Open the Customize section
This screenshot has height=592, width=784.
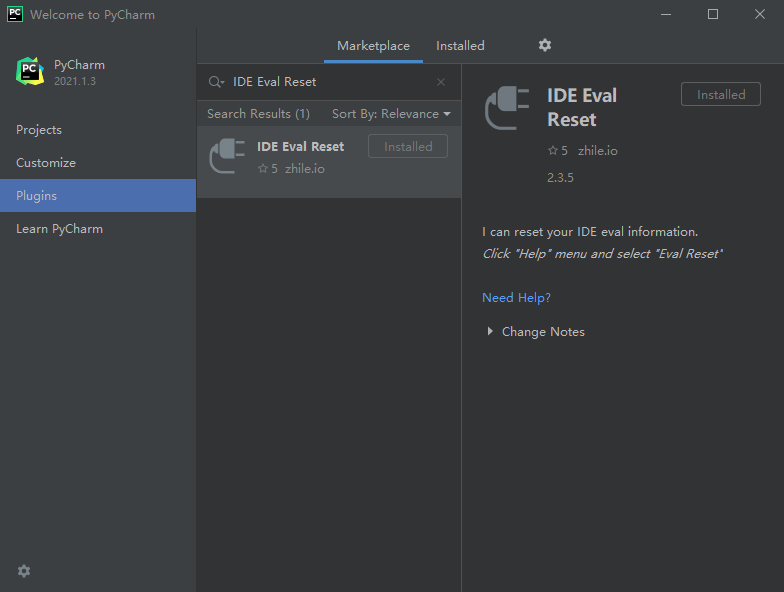46,163
